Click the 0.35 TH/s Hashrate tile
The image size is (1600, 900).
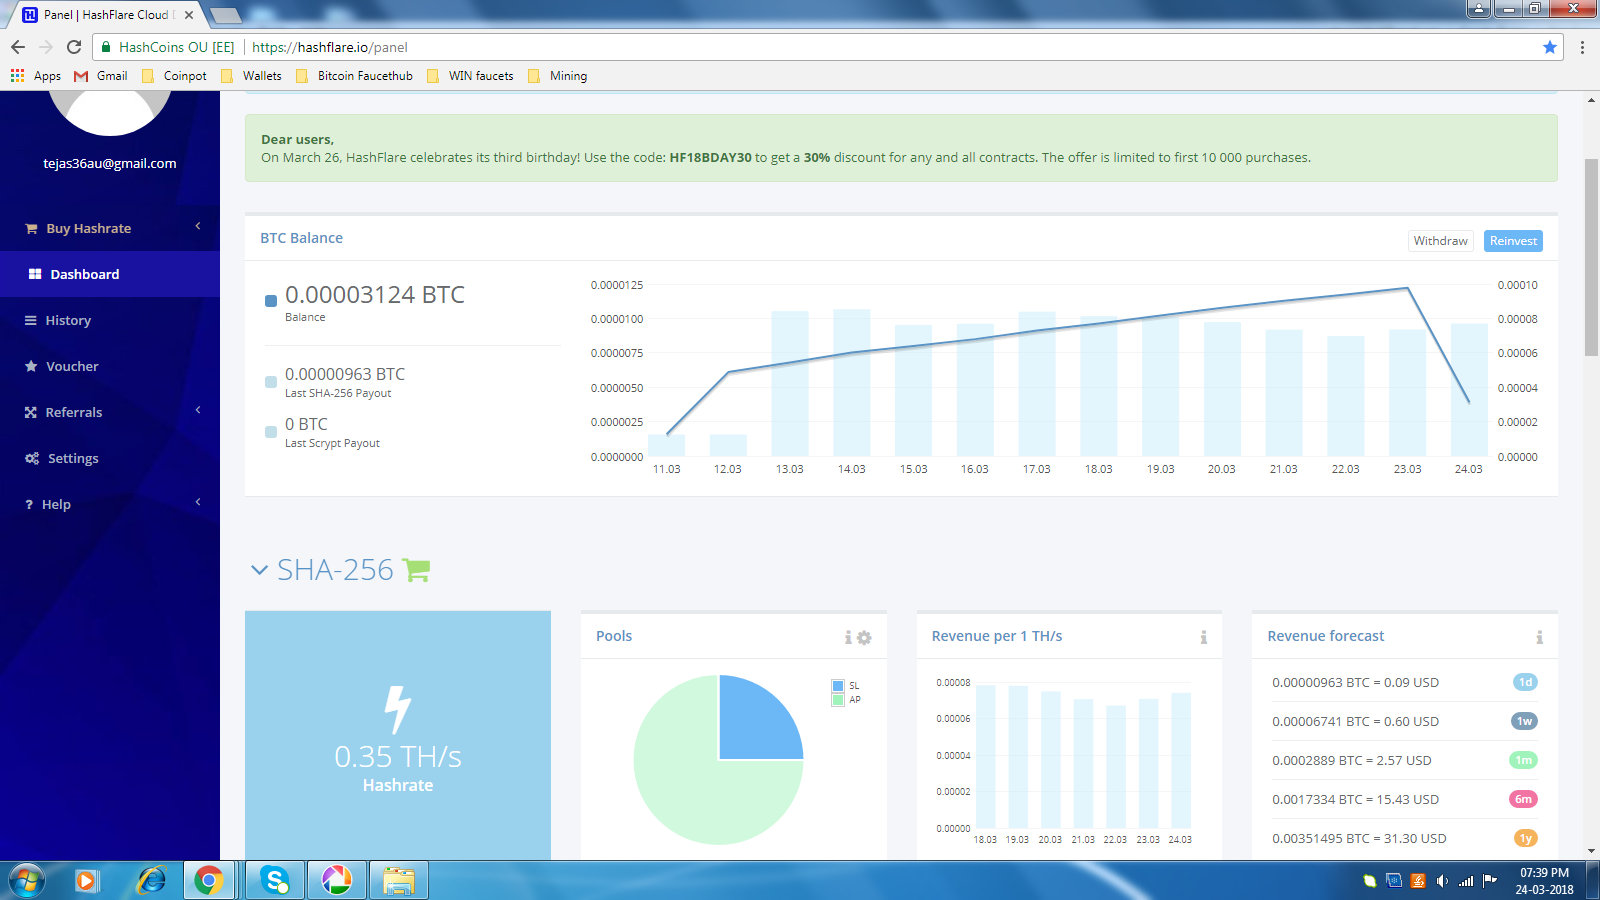(398, 735)
